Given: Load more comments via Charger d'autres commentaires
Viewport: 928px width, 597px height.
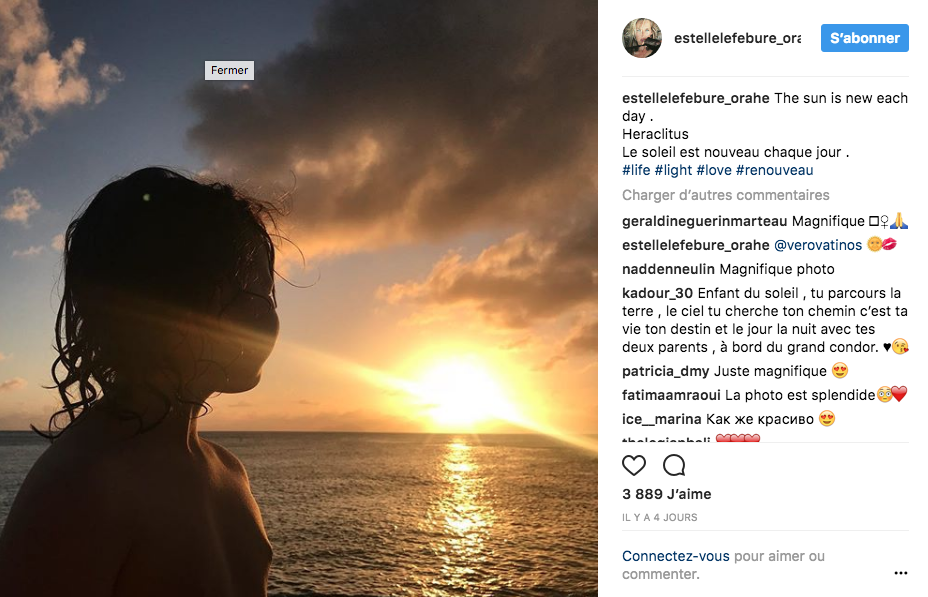Looking at the screenshot, I should [726, 196].
